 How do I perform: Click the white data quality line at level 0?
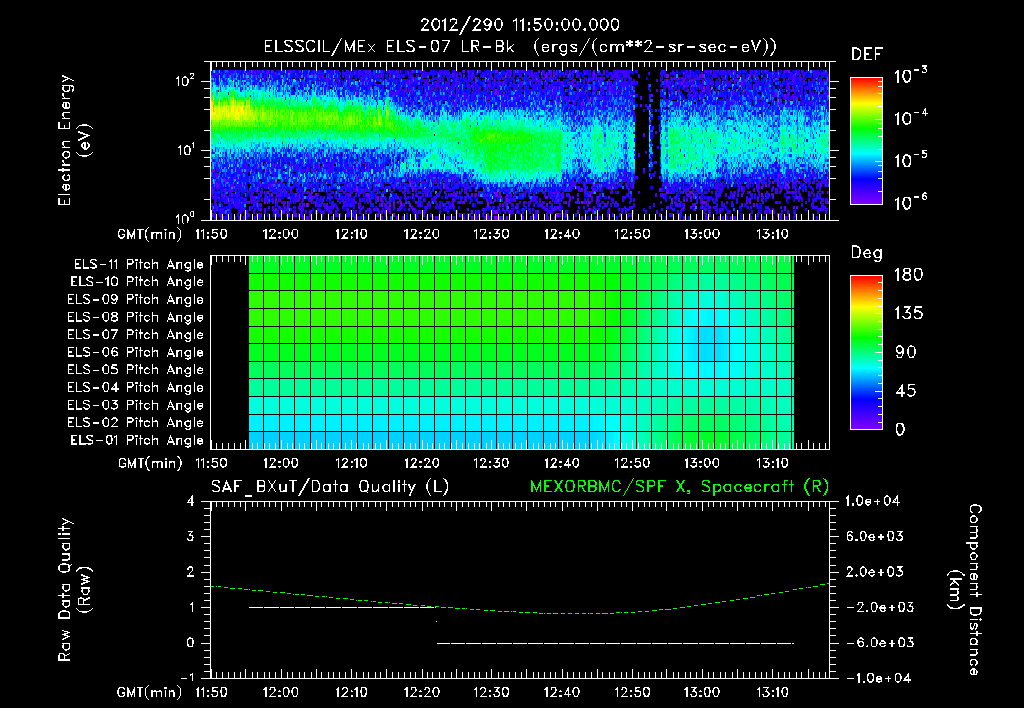tap(615, 643)
